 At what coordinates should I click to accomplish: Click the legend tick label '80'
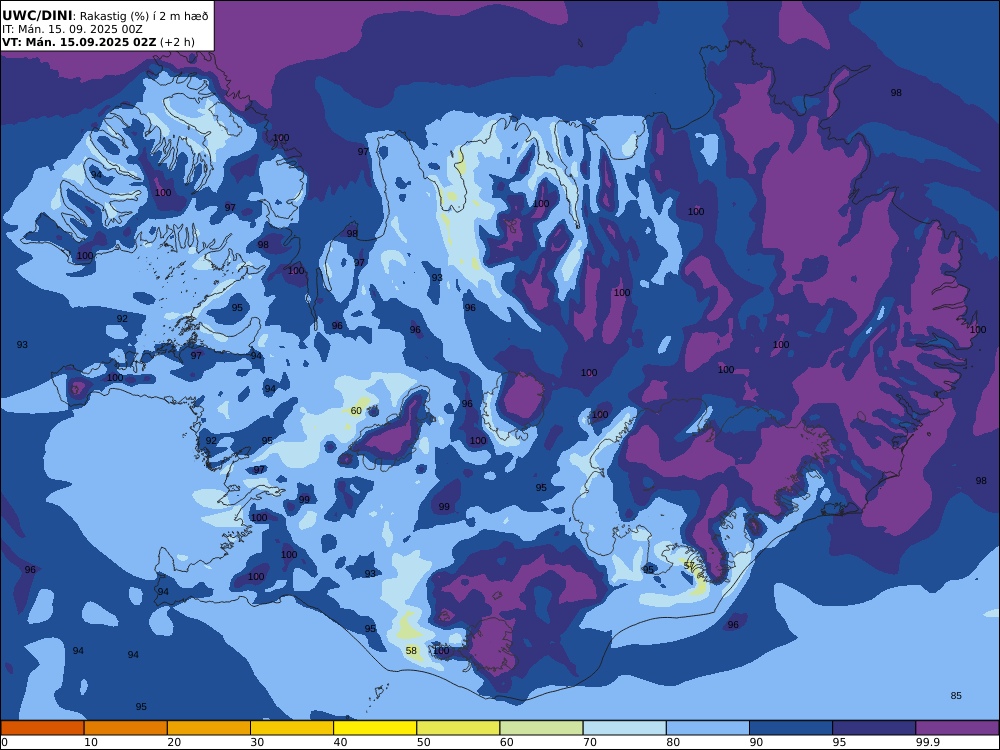click(673, 742)
